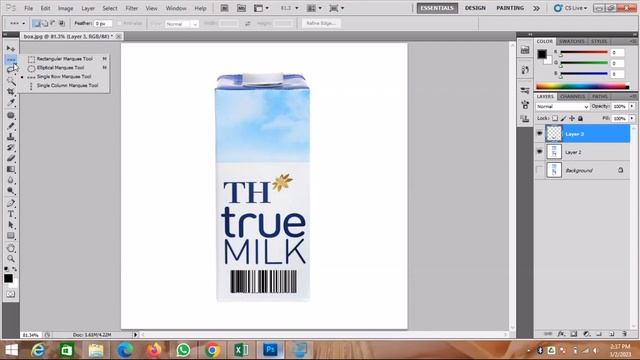Select the Blur tool
Image resolution: width=640 pixels, height=360 pixels.
(x=11, y=180)
